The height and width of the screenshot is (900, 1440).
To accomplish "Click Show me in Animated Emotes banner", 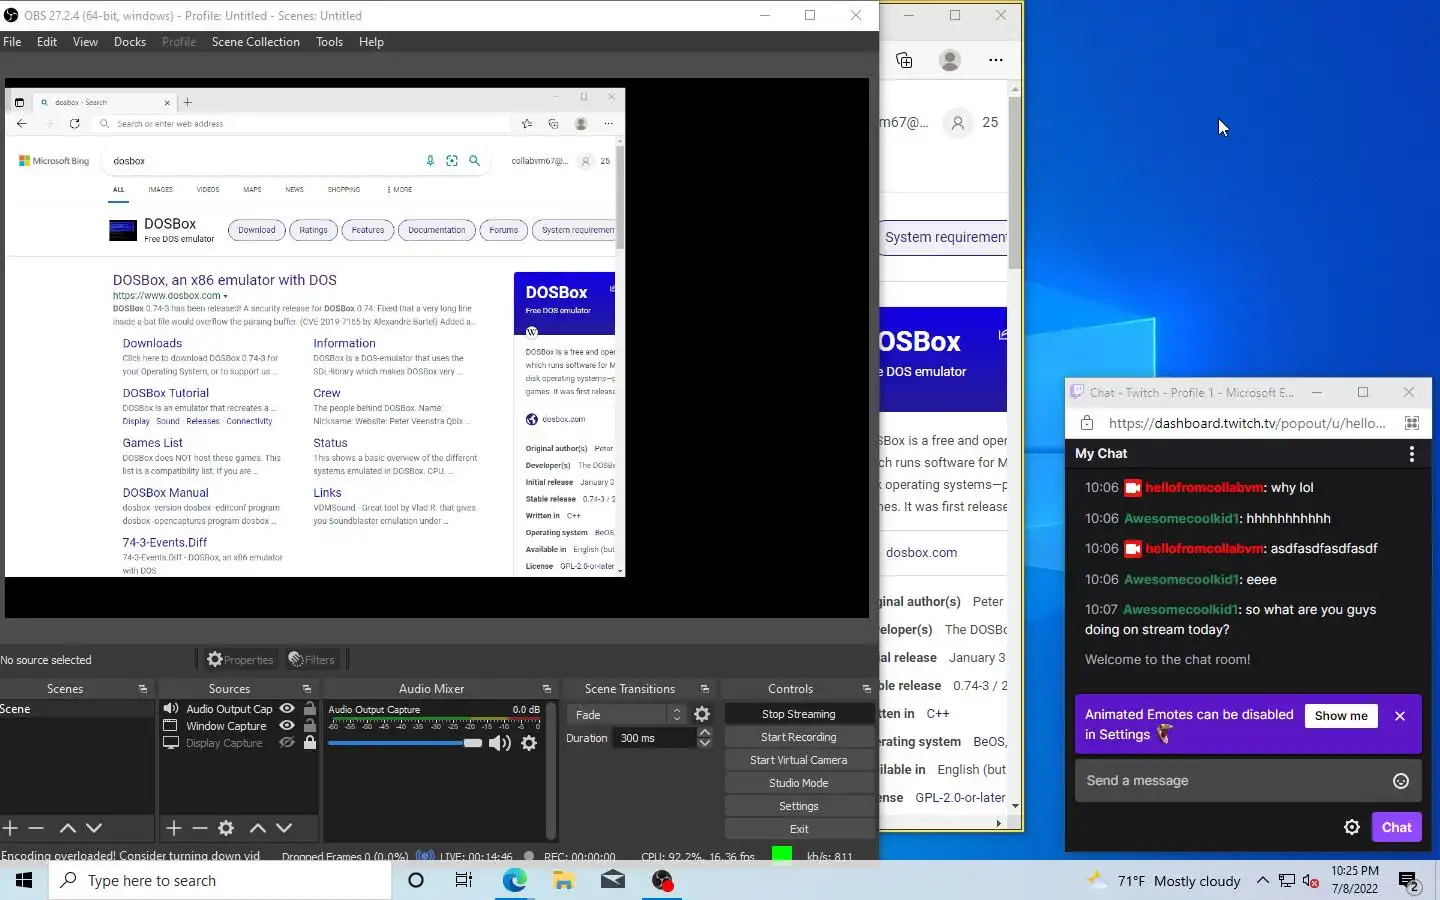I will tap(1341, 716).
